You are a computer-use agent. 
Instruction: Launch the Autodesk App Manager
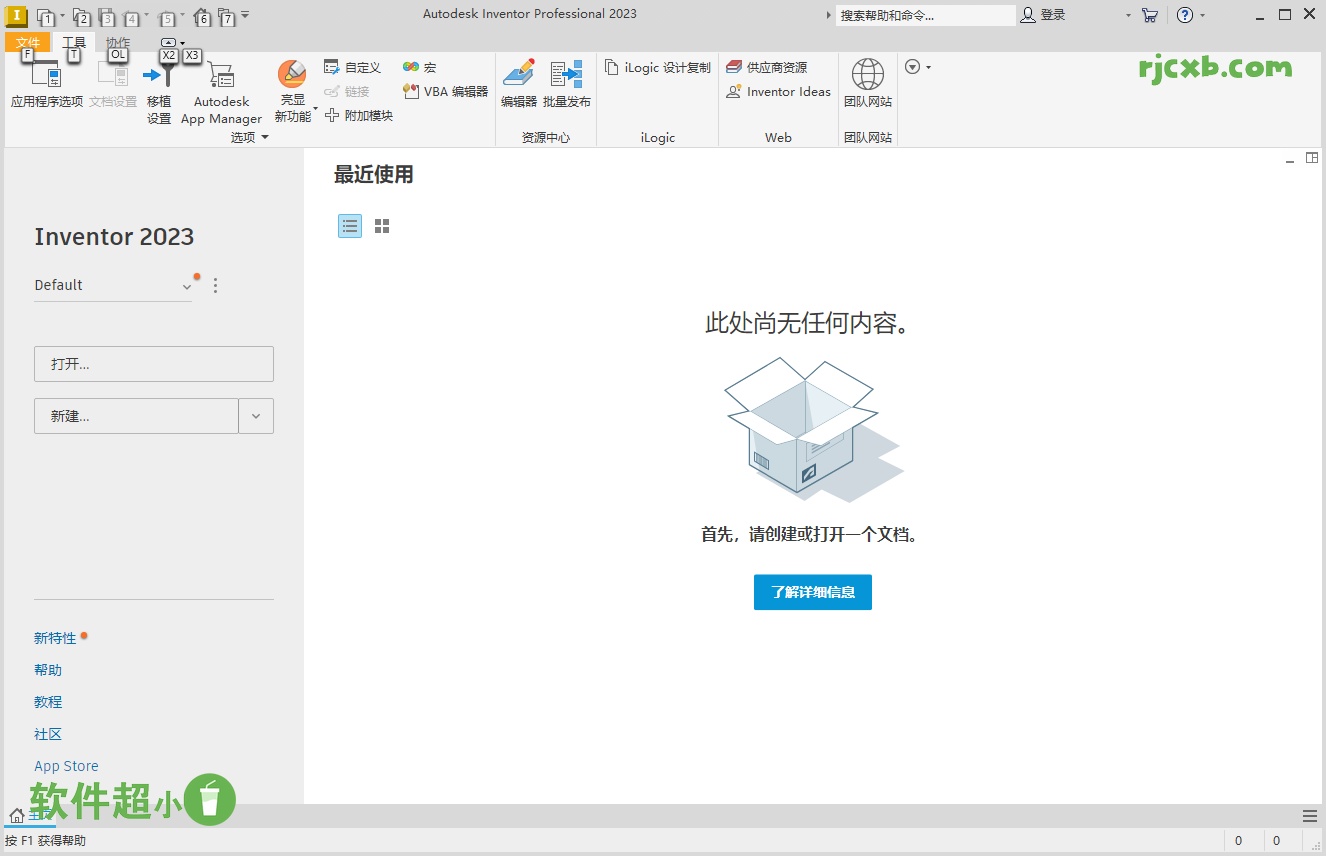pos(221,85)
